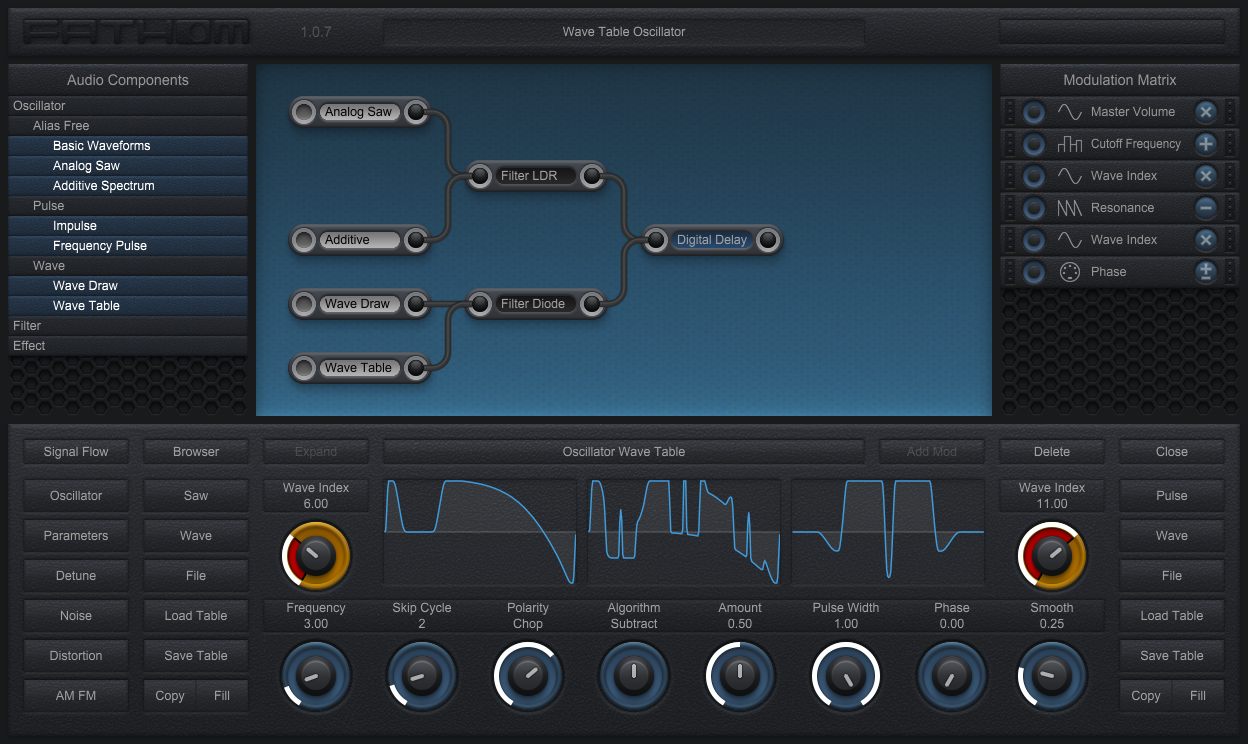Click the Wave Table Oscillator preset name field
The image size is (1248, 744).
(x=624, y=32)
